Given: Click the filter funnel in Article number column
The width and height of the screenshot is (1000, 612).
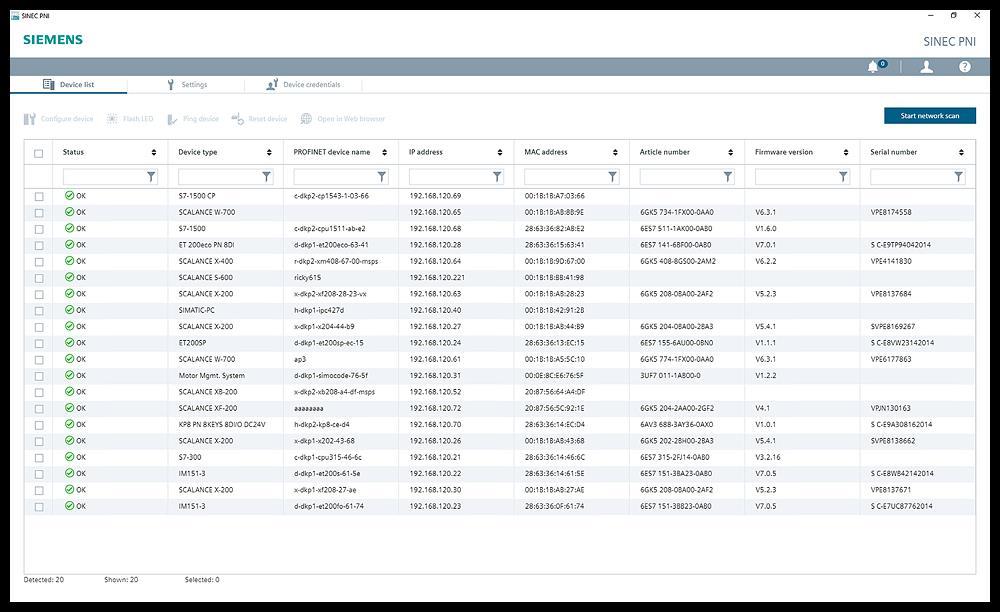Looking at the screenshot, I should pos(728,177).
